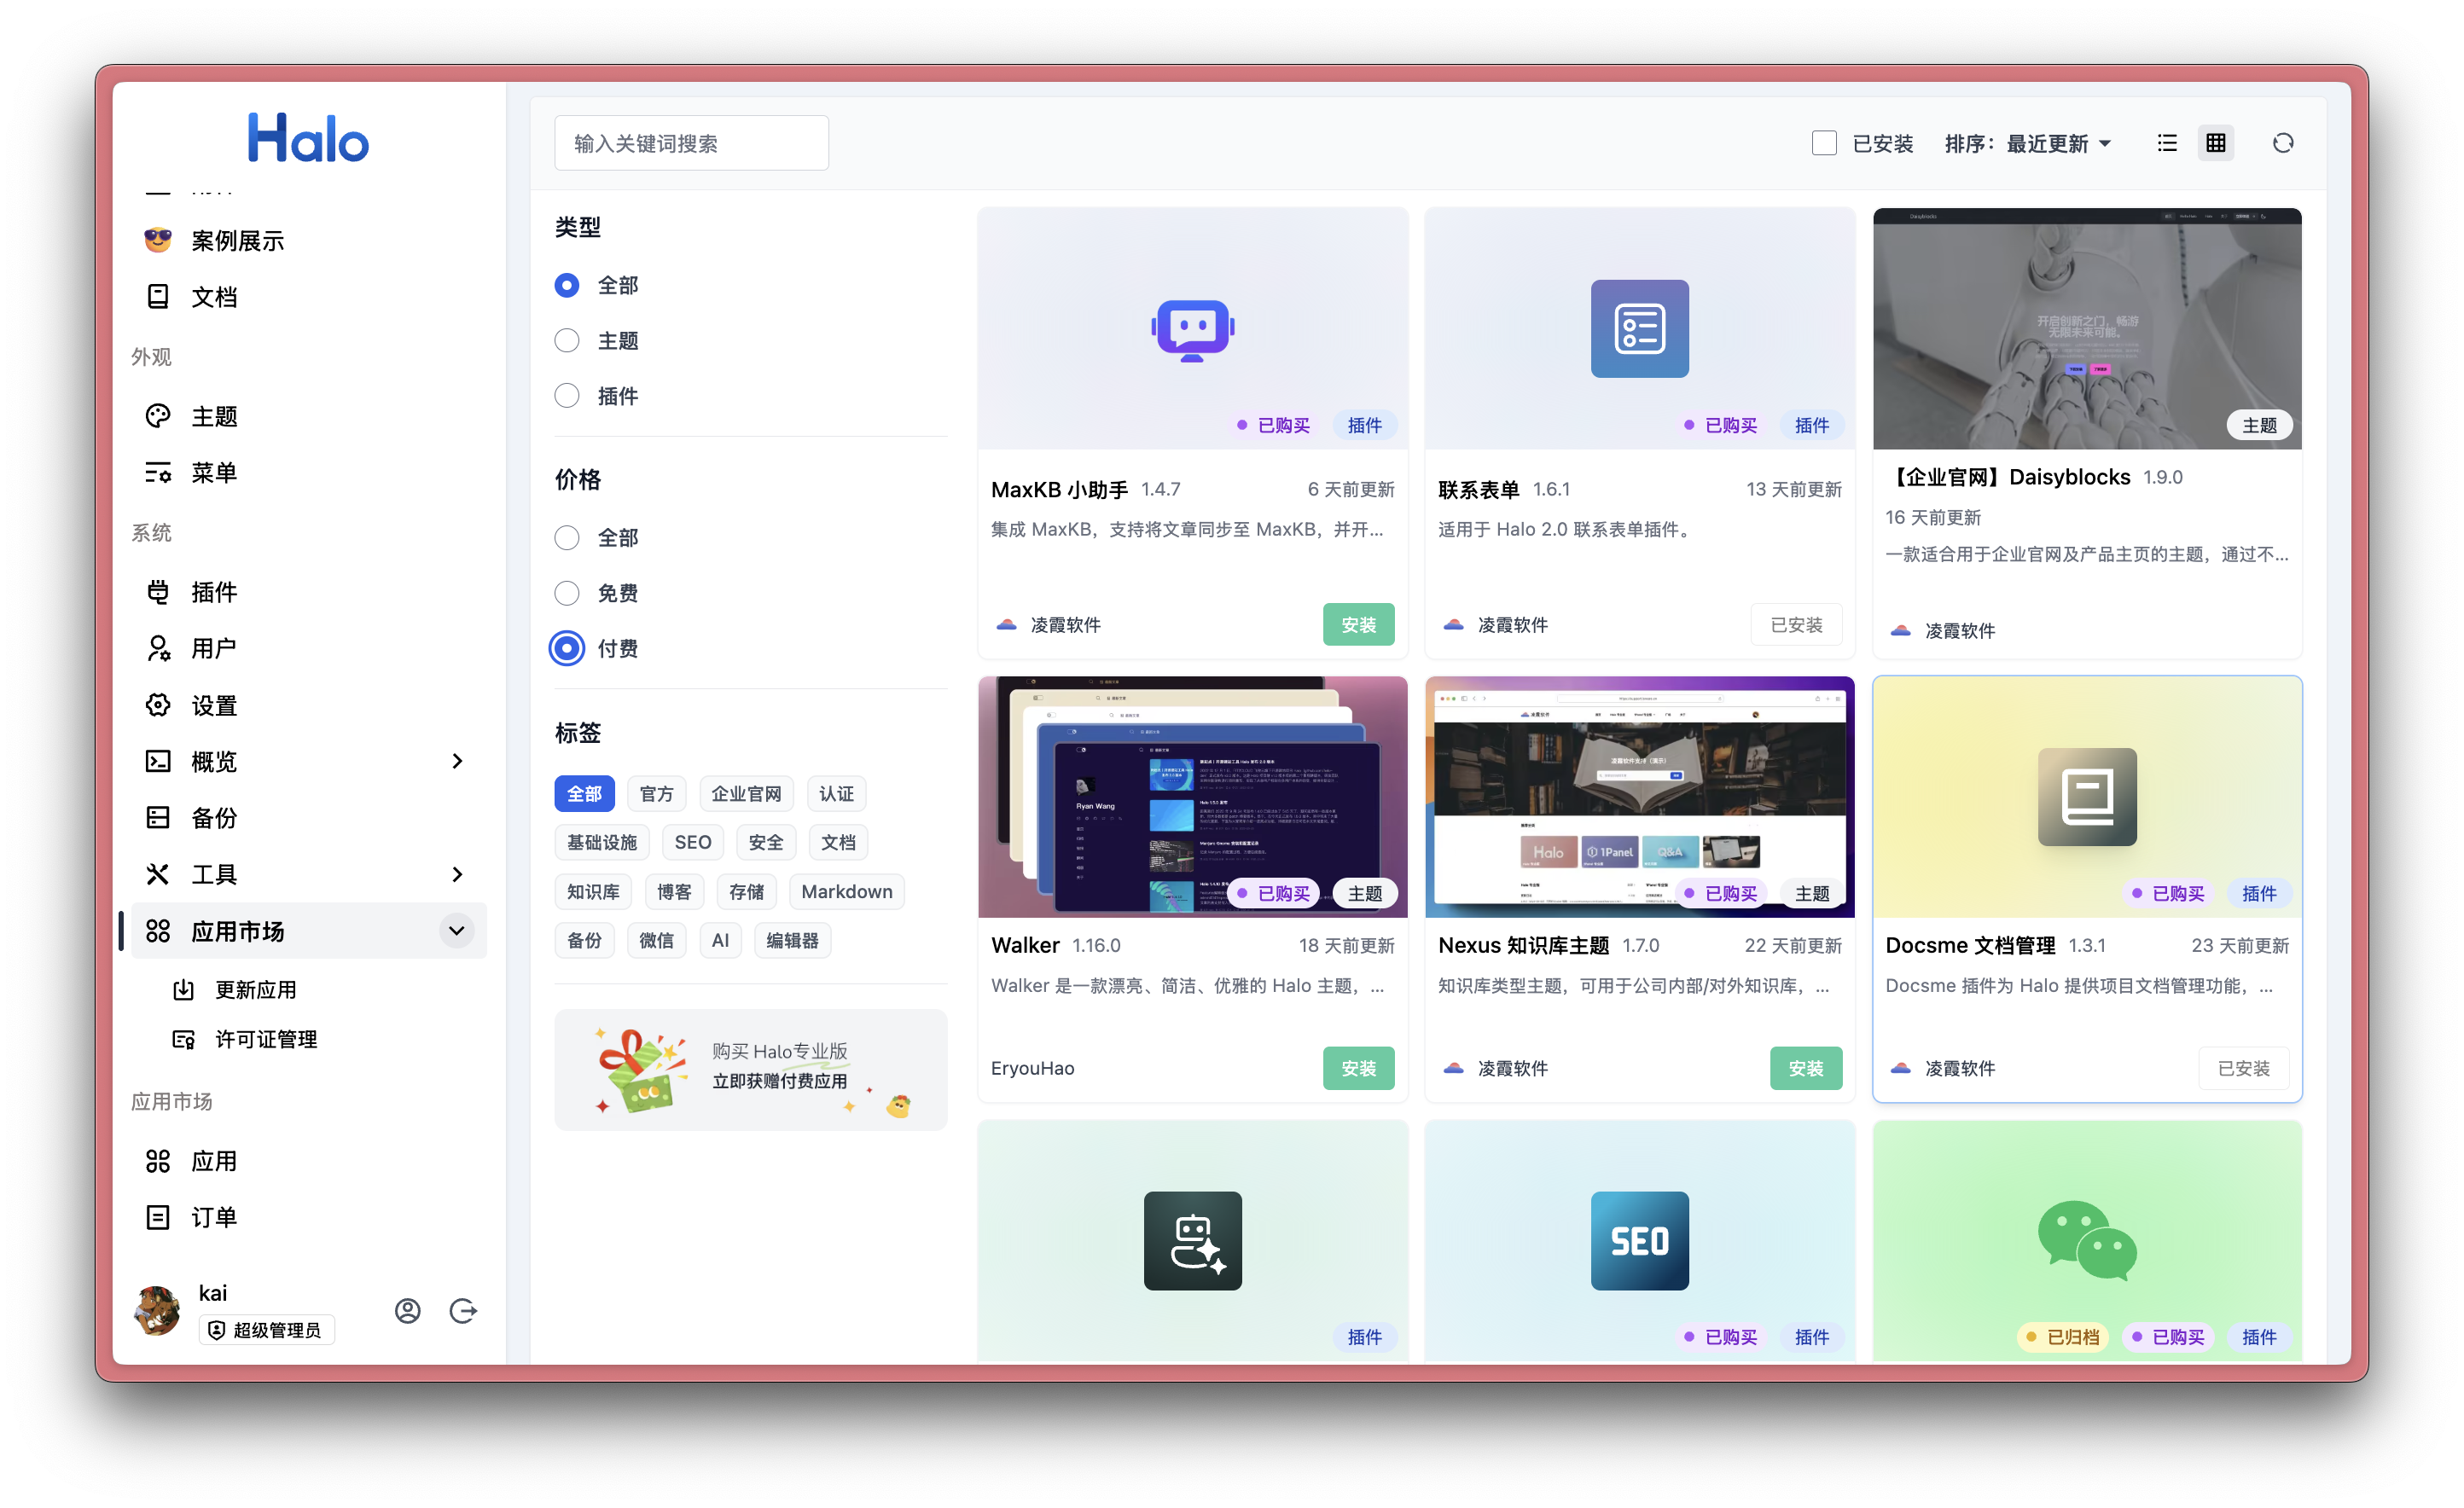This screenshot has width=2464, height=1508.
Task: Install the Walker theme
Action: tap(1358, 1068)
